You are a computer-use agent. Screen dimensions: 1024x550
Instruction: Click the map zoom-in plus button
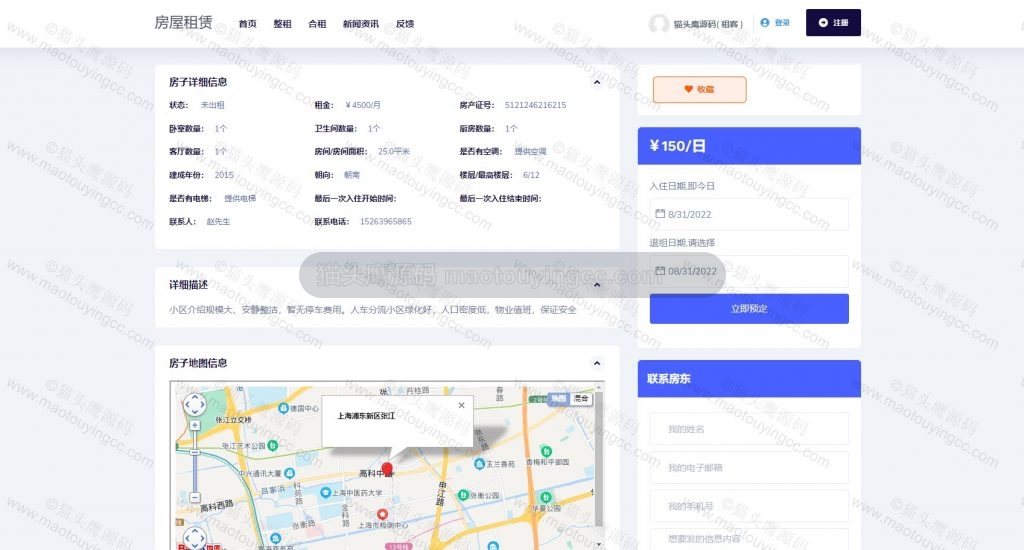[x=195, y=425]
